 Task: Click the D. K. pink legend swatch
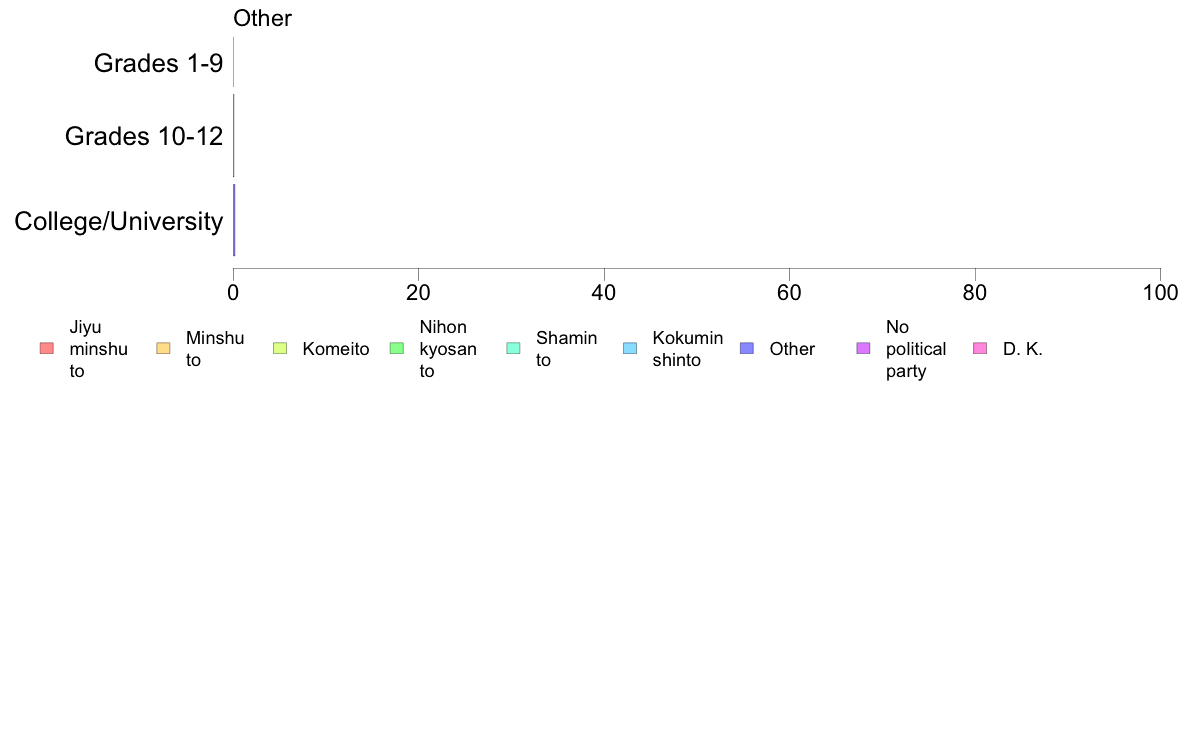tap(980, 349)
